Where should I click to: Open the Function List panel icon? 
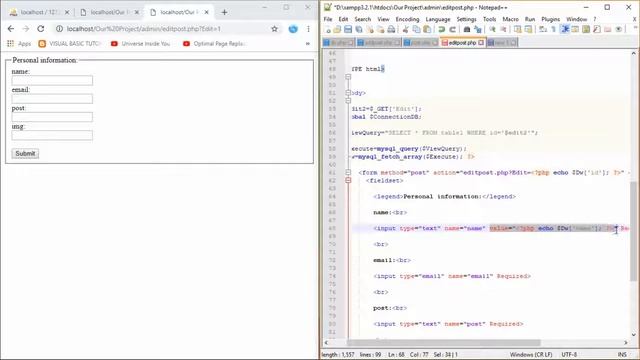pyautogui.click(x=597, y=29)
